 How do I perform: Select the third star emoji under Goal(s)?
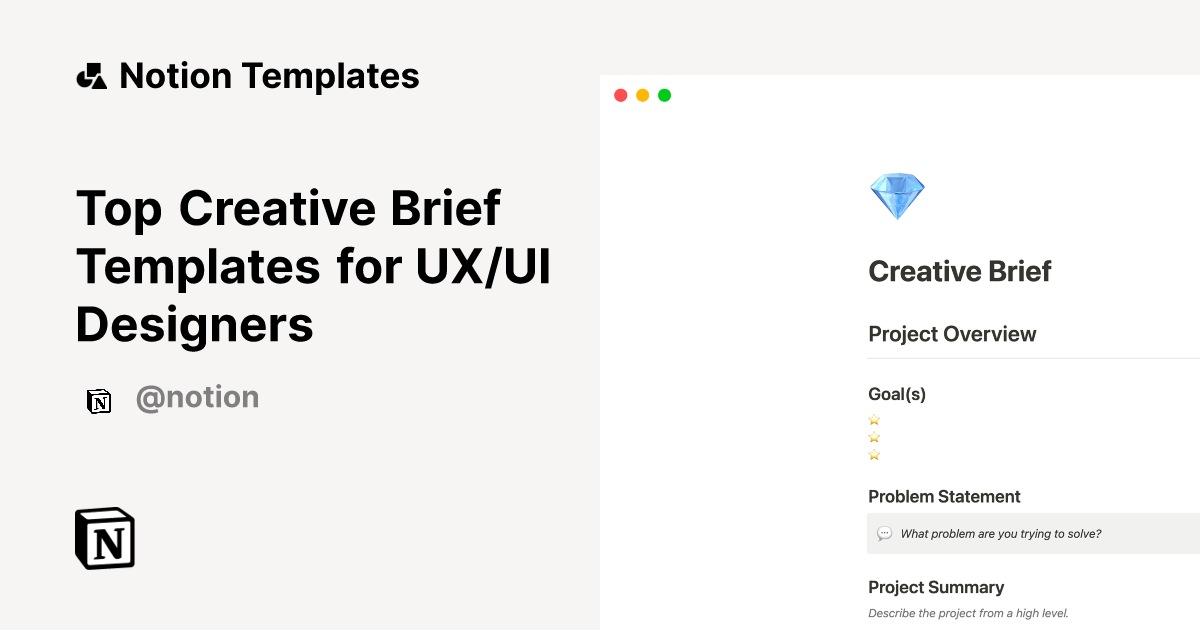click(874, 454)
